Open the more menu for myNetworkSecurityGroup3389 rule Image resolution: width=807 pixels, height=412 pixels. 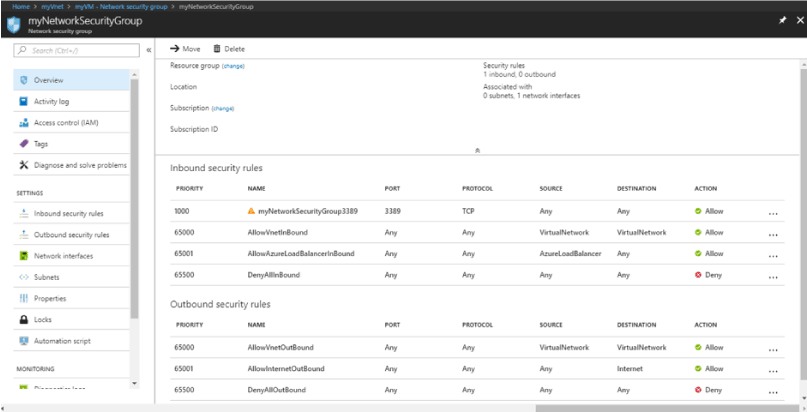(773, 213)
